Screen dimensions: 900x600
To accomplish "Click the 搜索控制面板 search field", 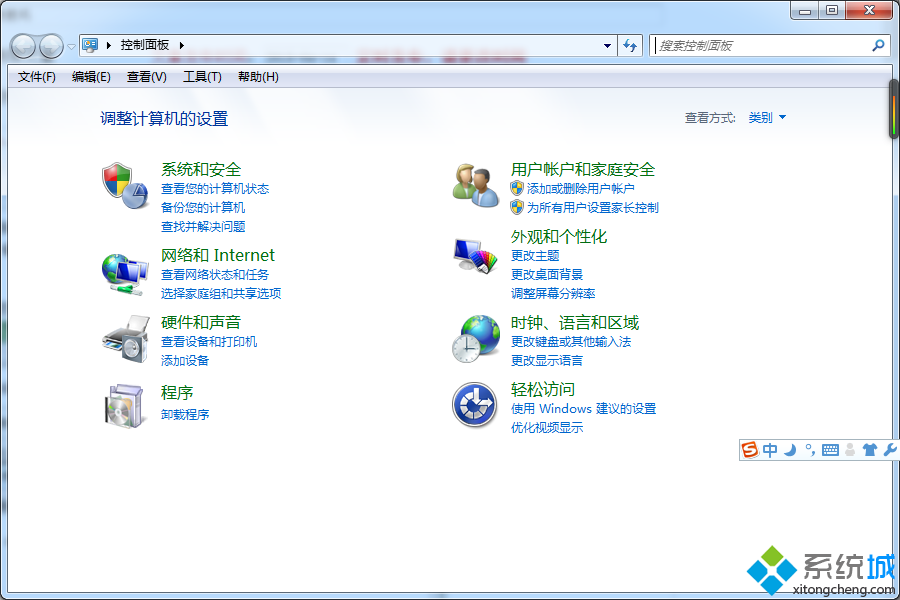I will click(x=760, y=45).
